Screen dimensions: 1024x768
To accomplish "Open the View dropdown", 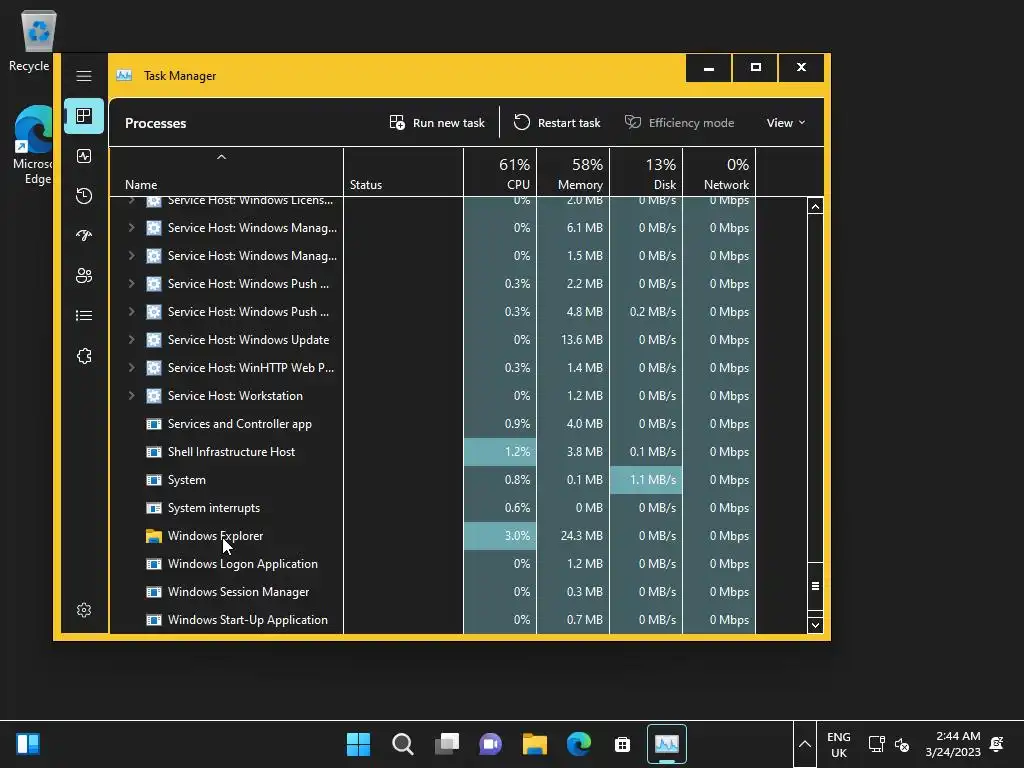I will (x=786, y=123).
